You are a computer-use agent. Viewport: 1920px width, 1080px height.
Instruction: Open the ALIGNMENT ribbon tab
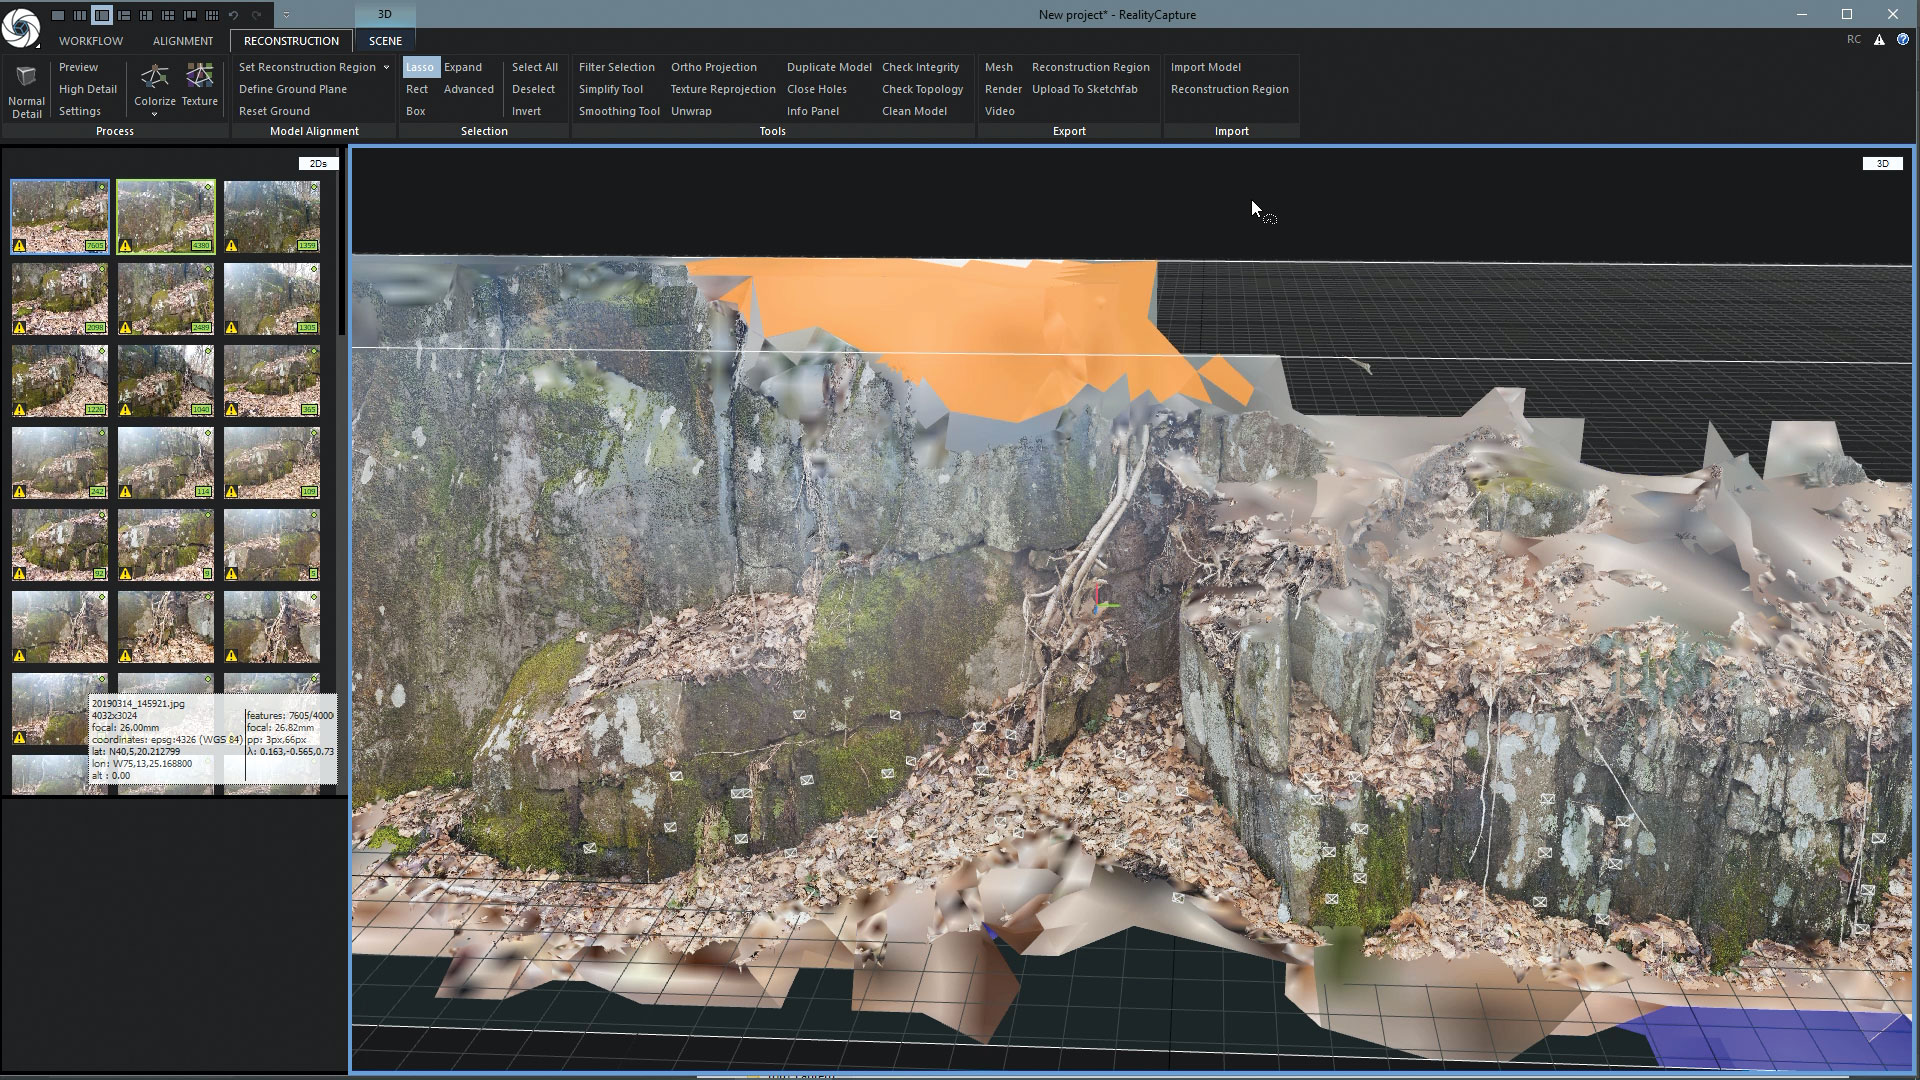click(x=183, y=41)
